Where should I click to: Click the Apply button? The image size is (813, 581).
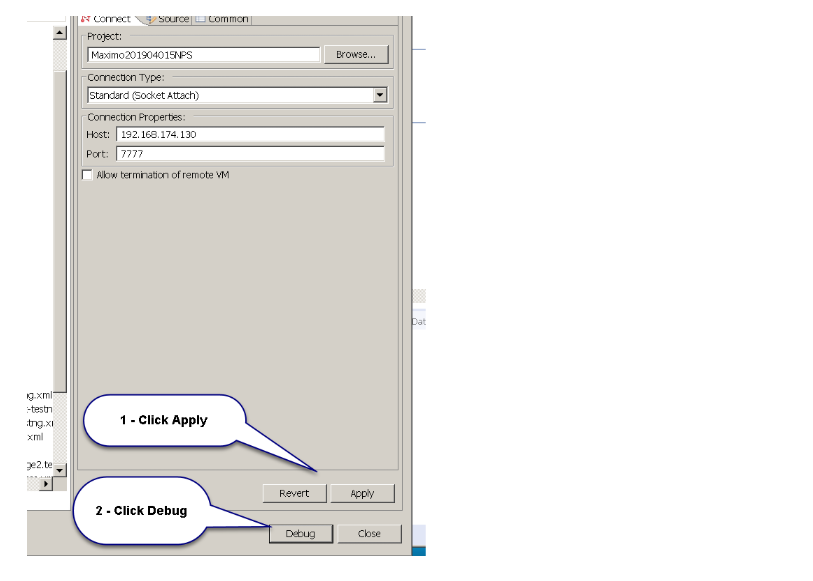(362, 493)
